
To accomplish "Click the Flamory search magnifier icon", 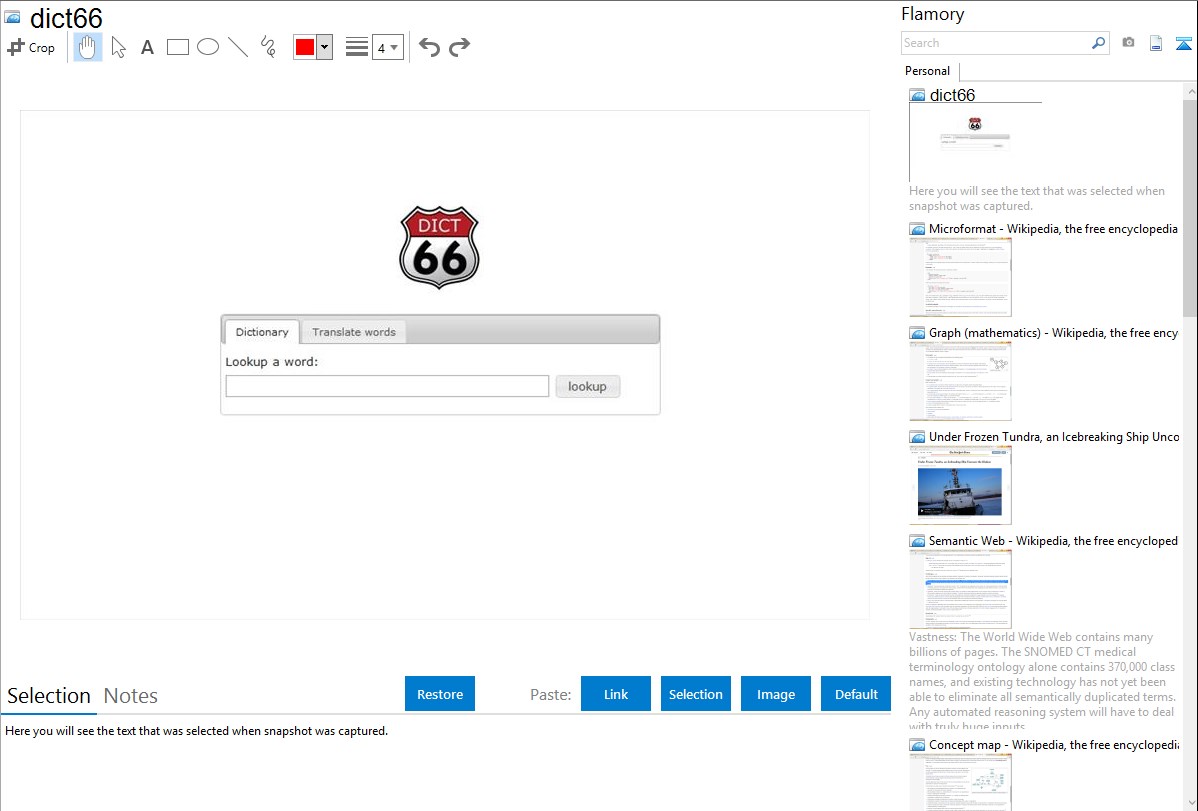I will pos(1098,43).
